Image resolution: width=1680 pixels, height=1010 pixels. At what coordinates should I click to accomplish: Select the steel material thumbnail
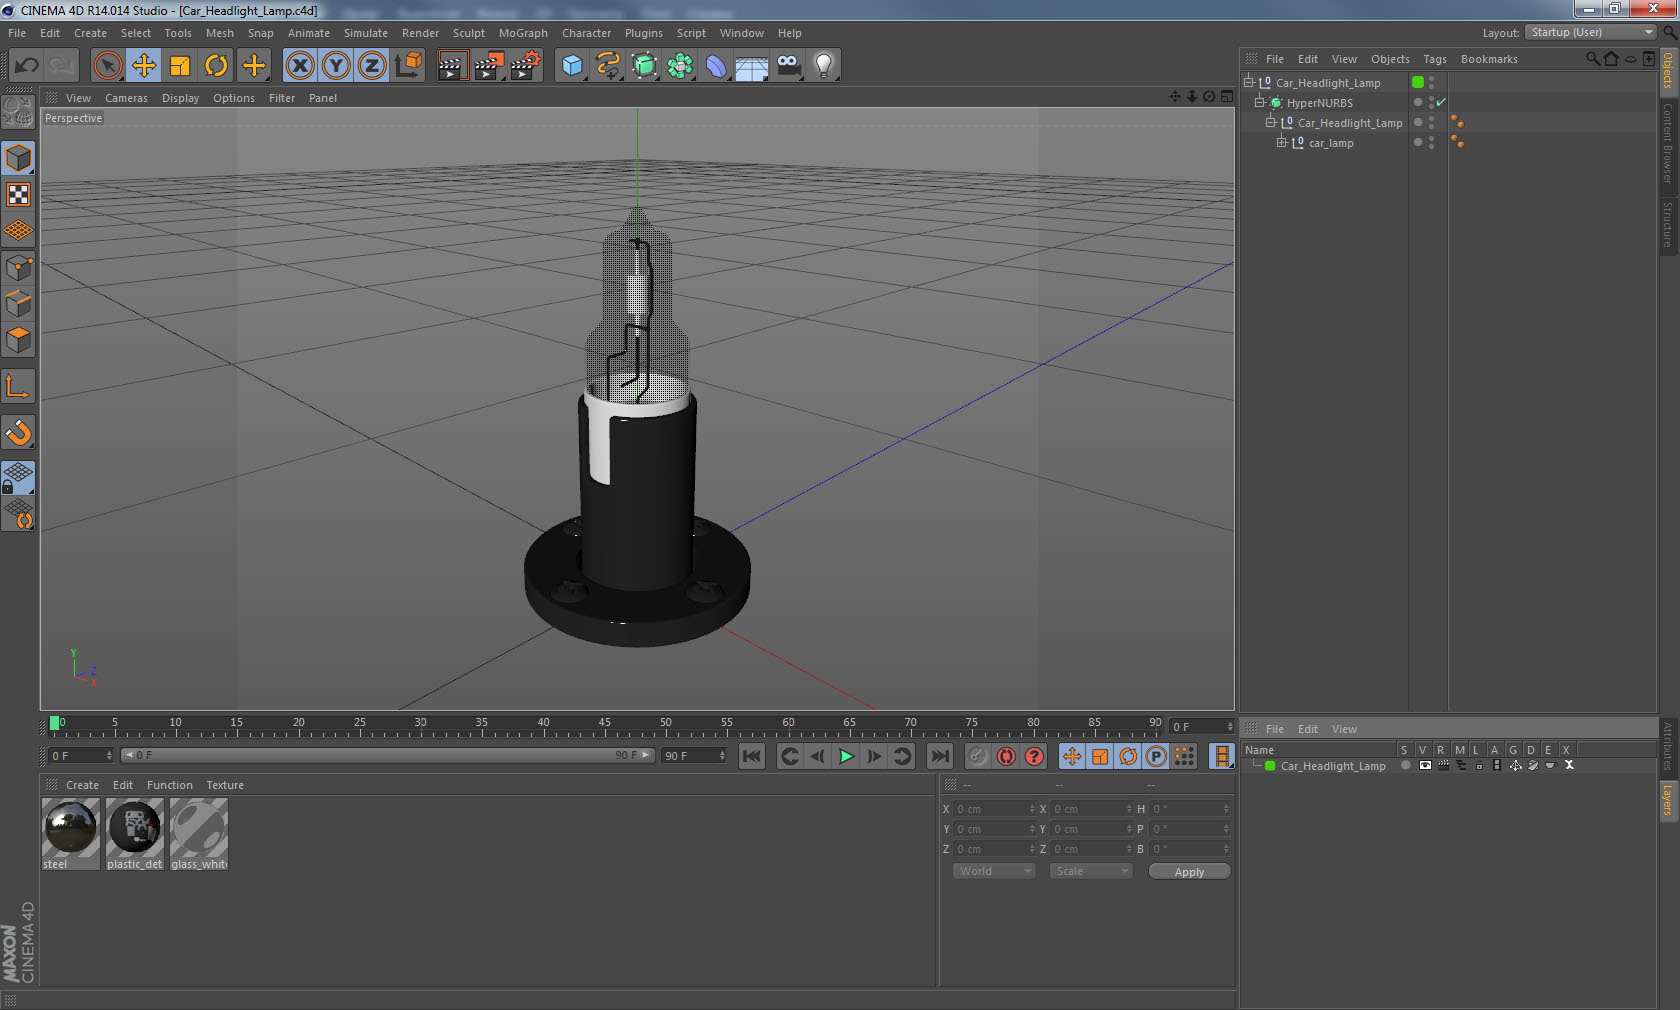point(70,827)
